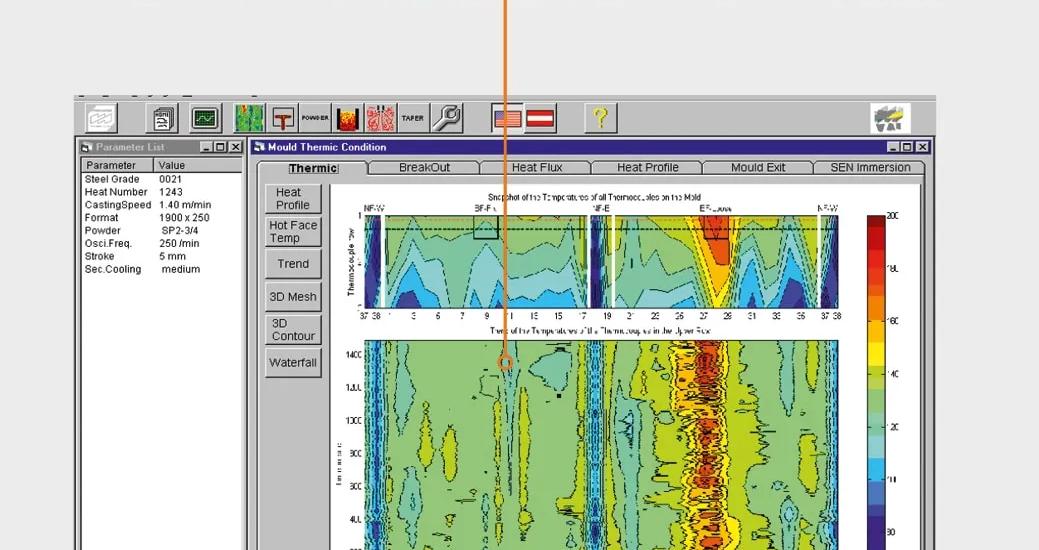
Task: Open the Heat Flux tab
Action: click(x=537, y=168)
